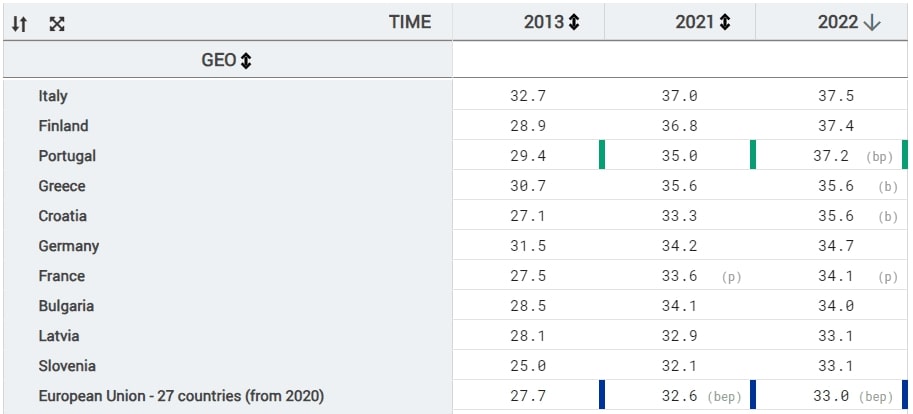
Task: Click the blue marker beside EU 2021
Action: [x=603, y=395]
